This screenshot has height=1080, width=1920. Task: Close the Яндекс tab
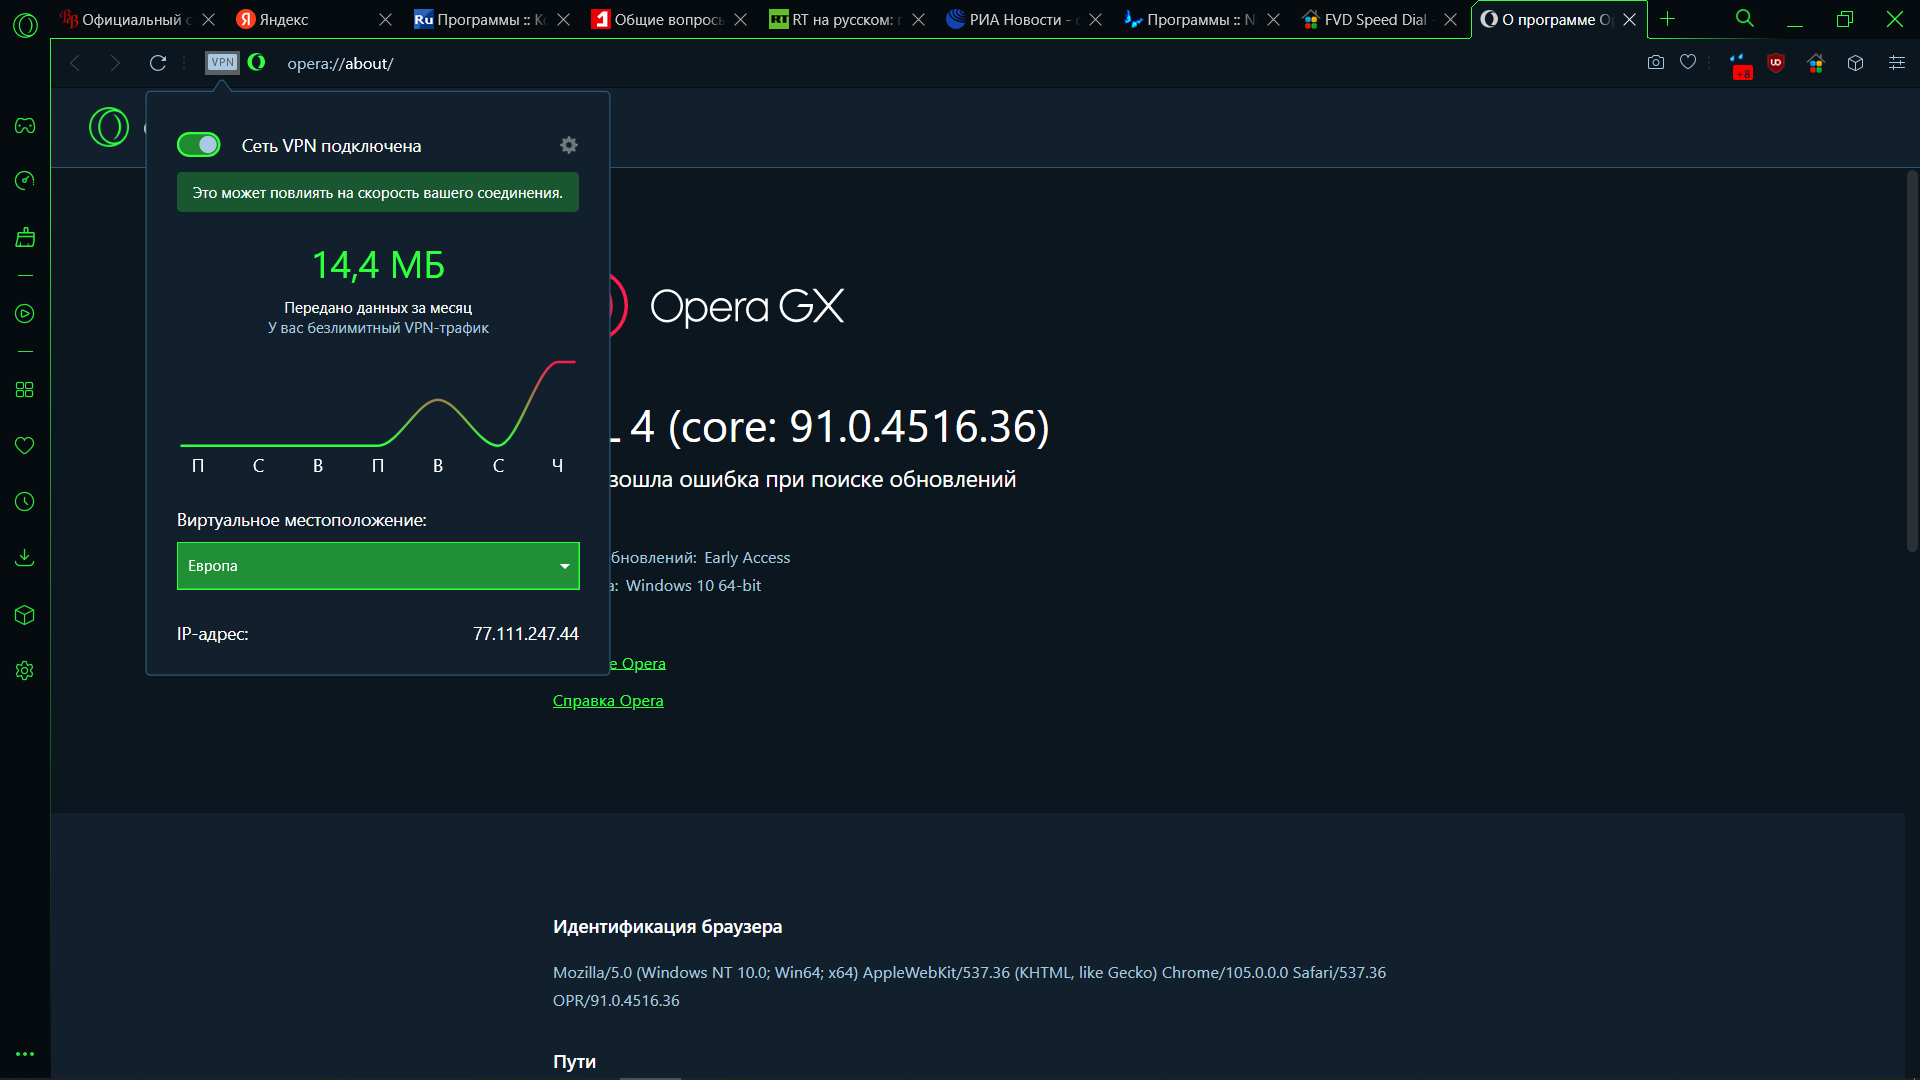tap(386, 19)
